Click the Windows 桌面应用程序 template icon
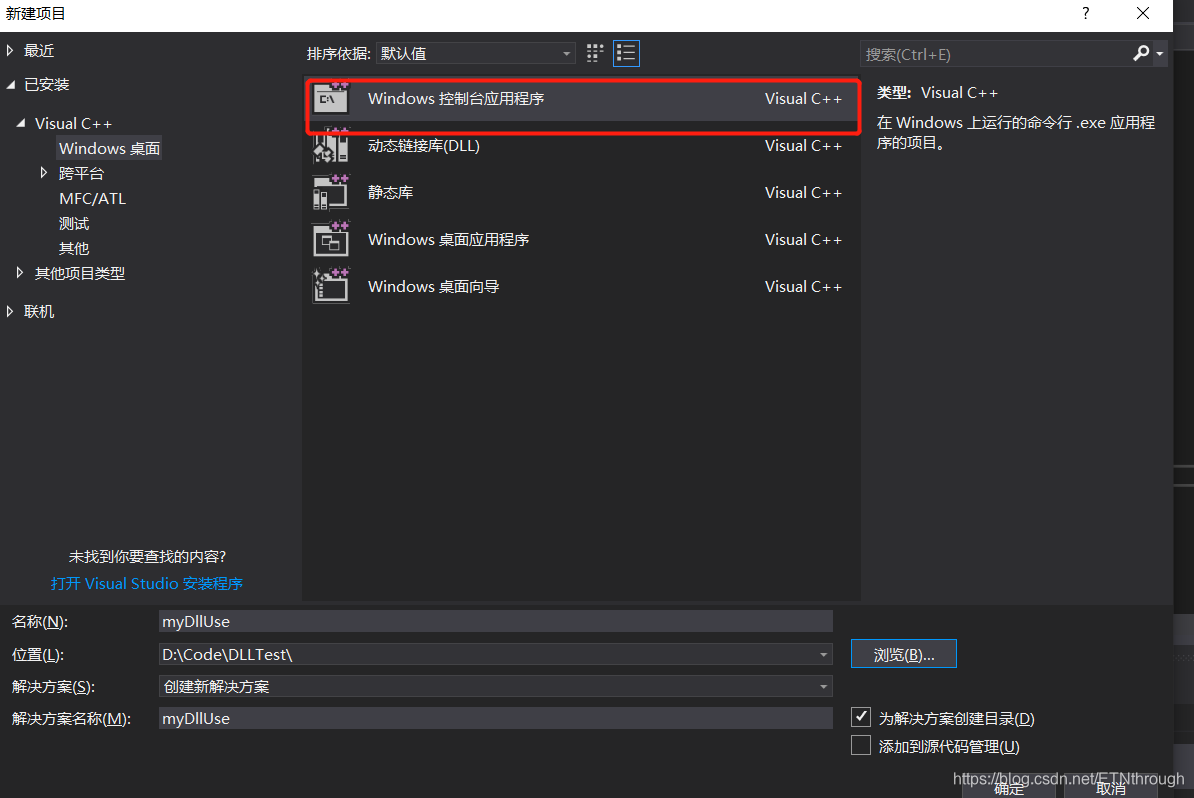The image size is (1194, 798). click(x=331, y=239)
